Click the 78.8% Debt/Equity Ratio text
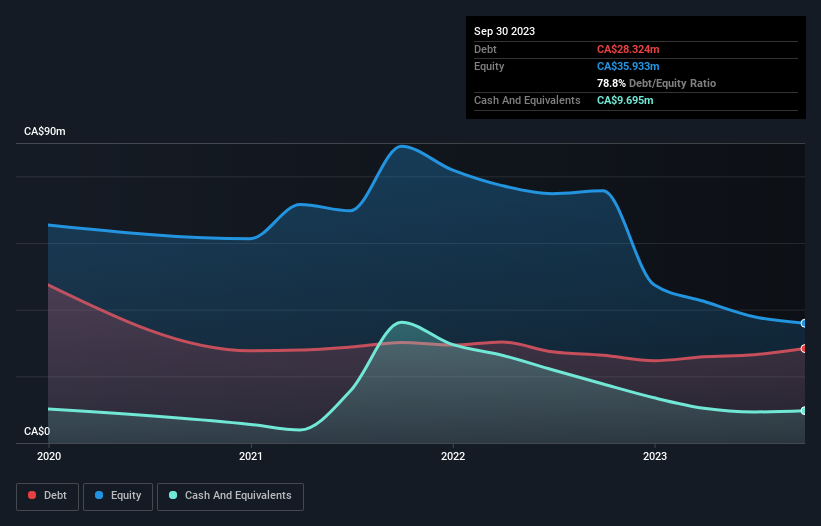This screenshot has width=821, height=526. click(x=656, y=83)
